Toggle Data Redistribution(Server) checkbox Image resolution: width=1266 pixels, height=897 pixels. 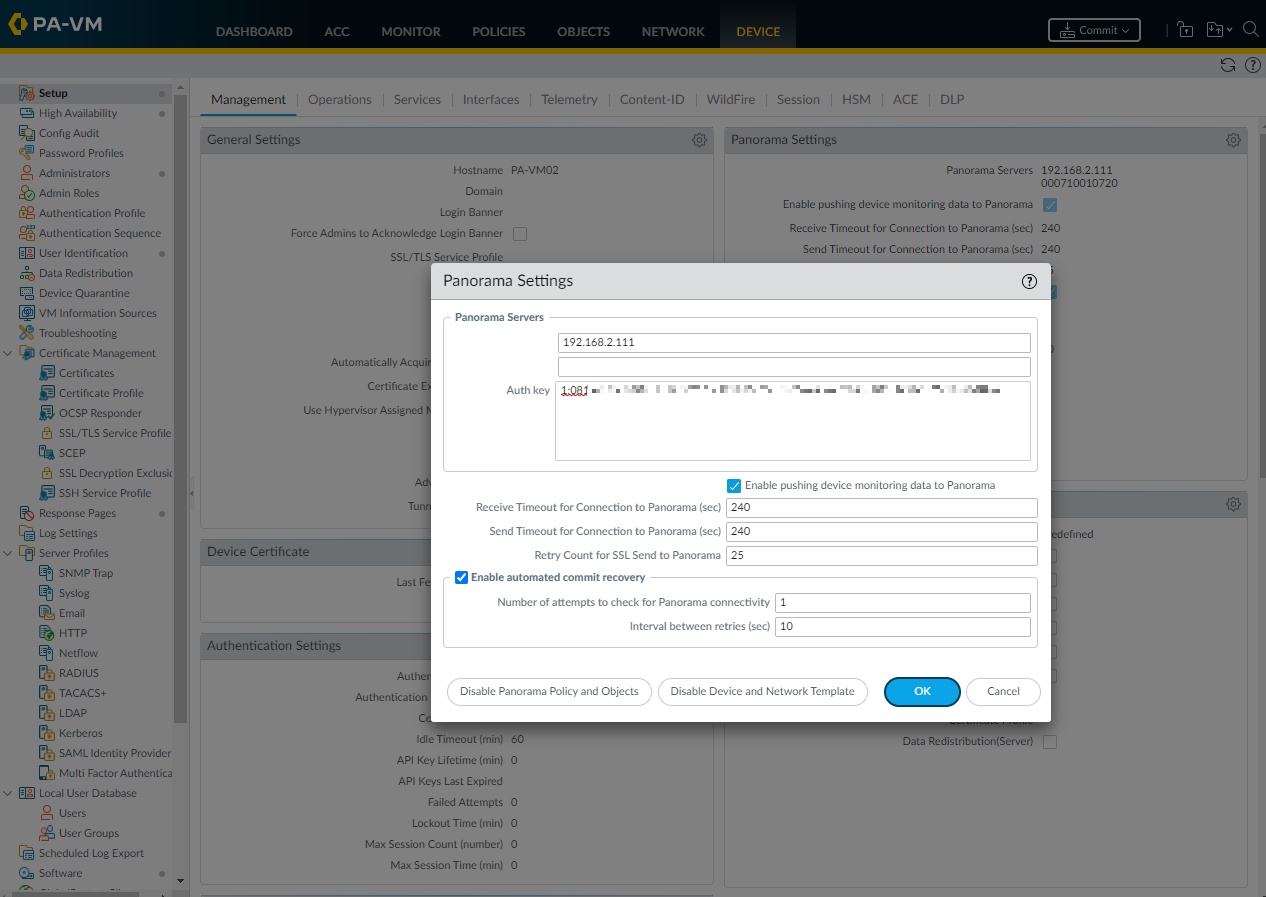(1050, 742)
